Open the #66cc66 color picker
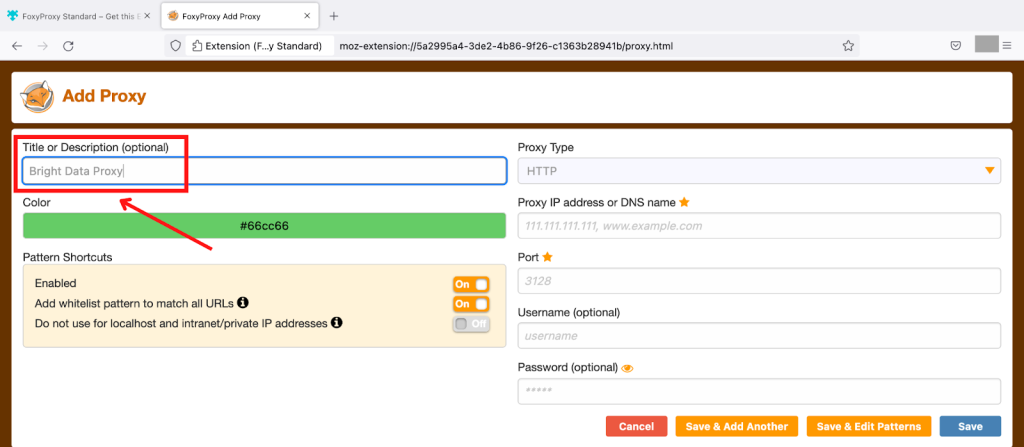 [264, 225]
